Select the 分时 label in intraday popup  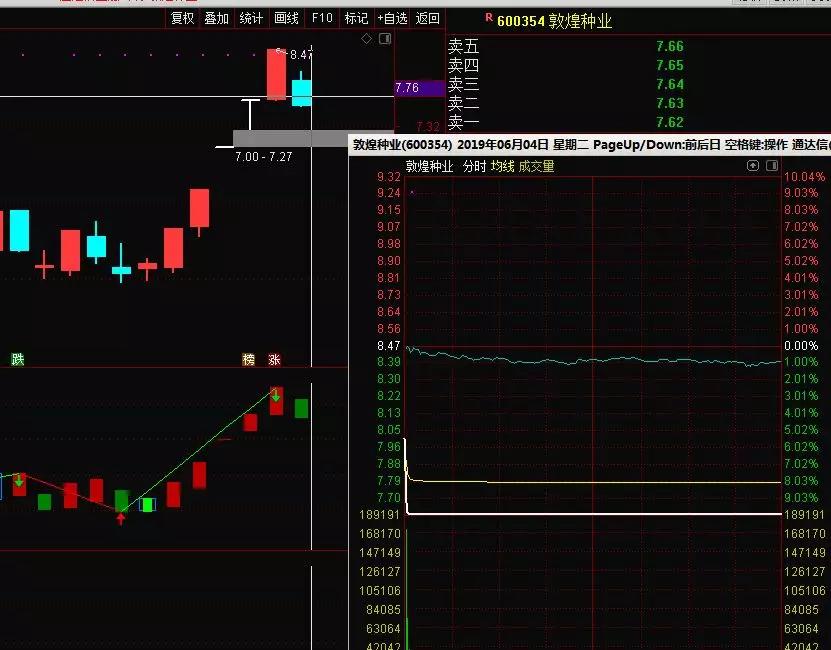(x=474, y=166)
